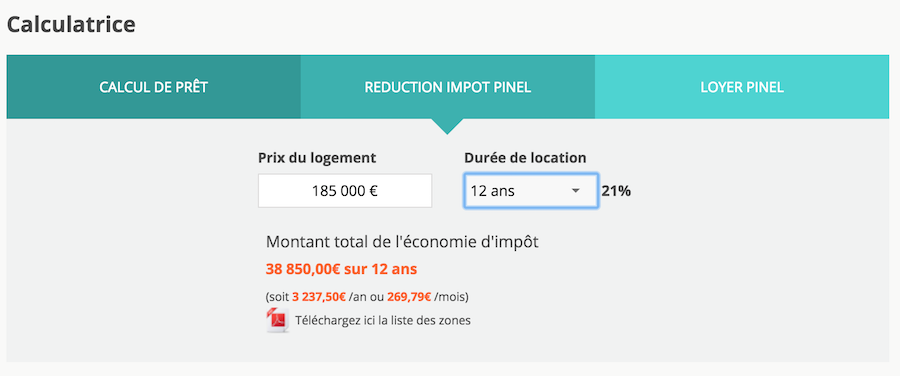Click the 21% rate label
Viewport: 900px width, 376px height.
[616, 191]
